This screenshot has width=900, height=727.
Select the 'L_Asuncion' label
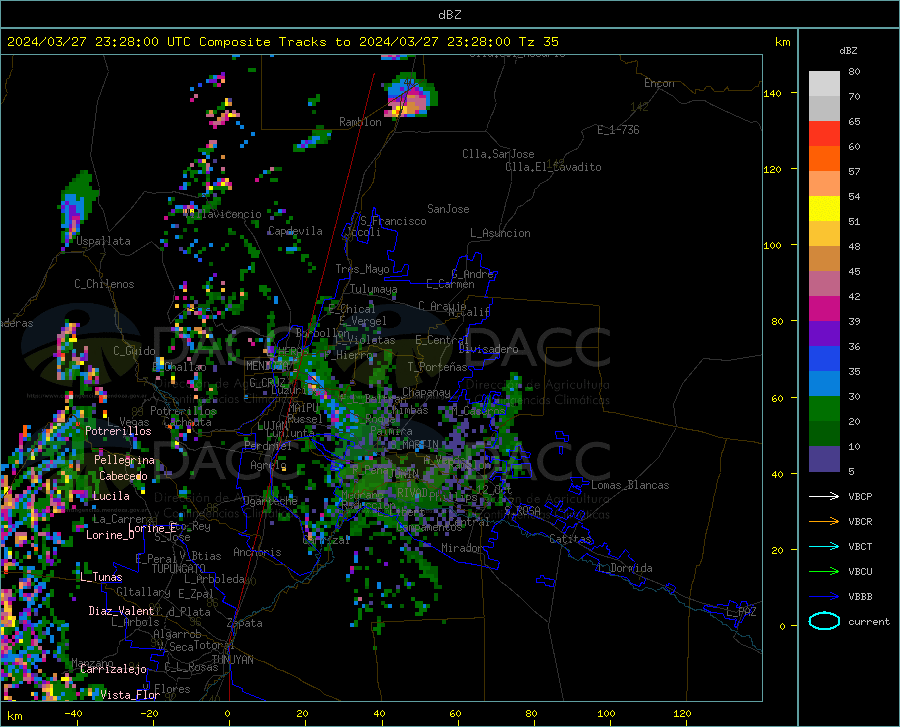pyautogui.click(x=501, y=233)
